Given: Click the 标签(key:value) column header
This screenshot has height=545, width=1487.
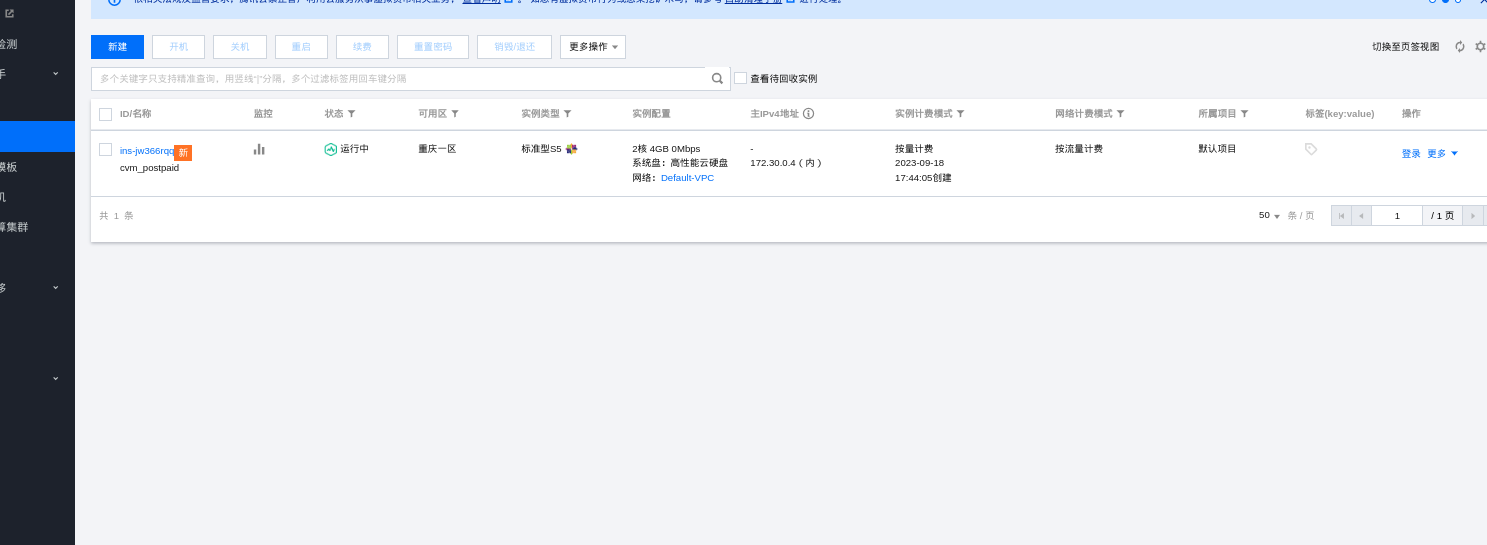Looking at the screenshot, I should [1339, 114].
